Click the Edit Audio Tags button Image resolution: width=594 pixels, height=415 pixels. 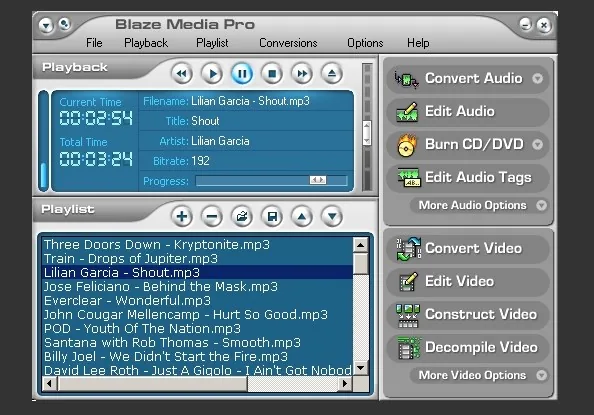468,177
